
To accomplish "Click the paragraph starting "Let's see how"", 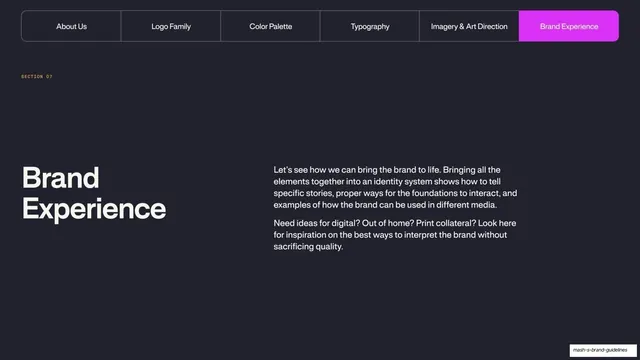I will (395, 187).
